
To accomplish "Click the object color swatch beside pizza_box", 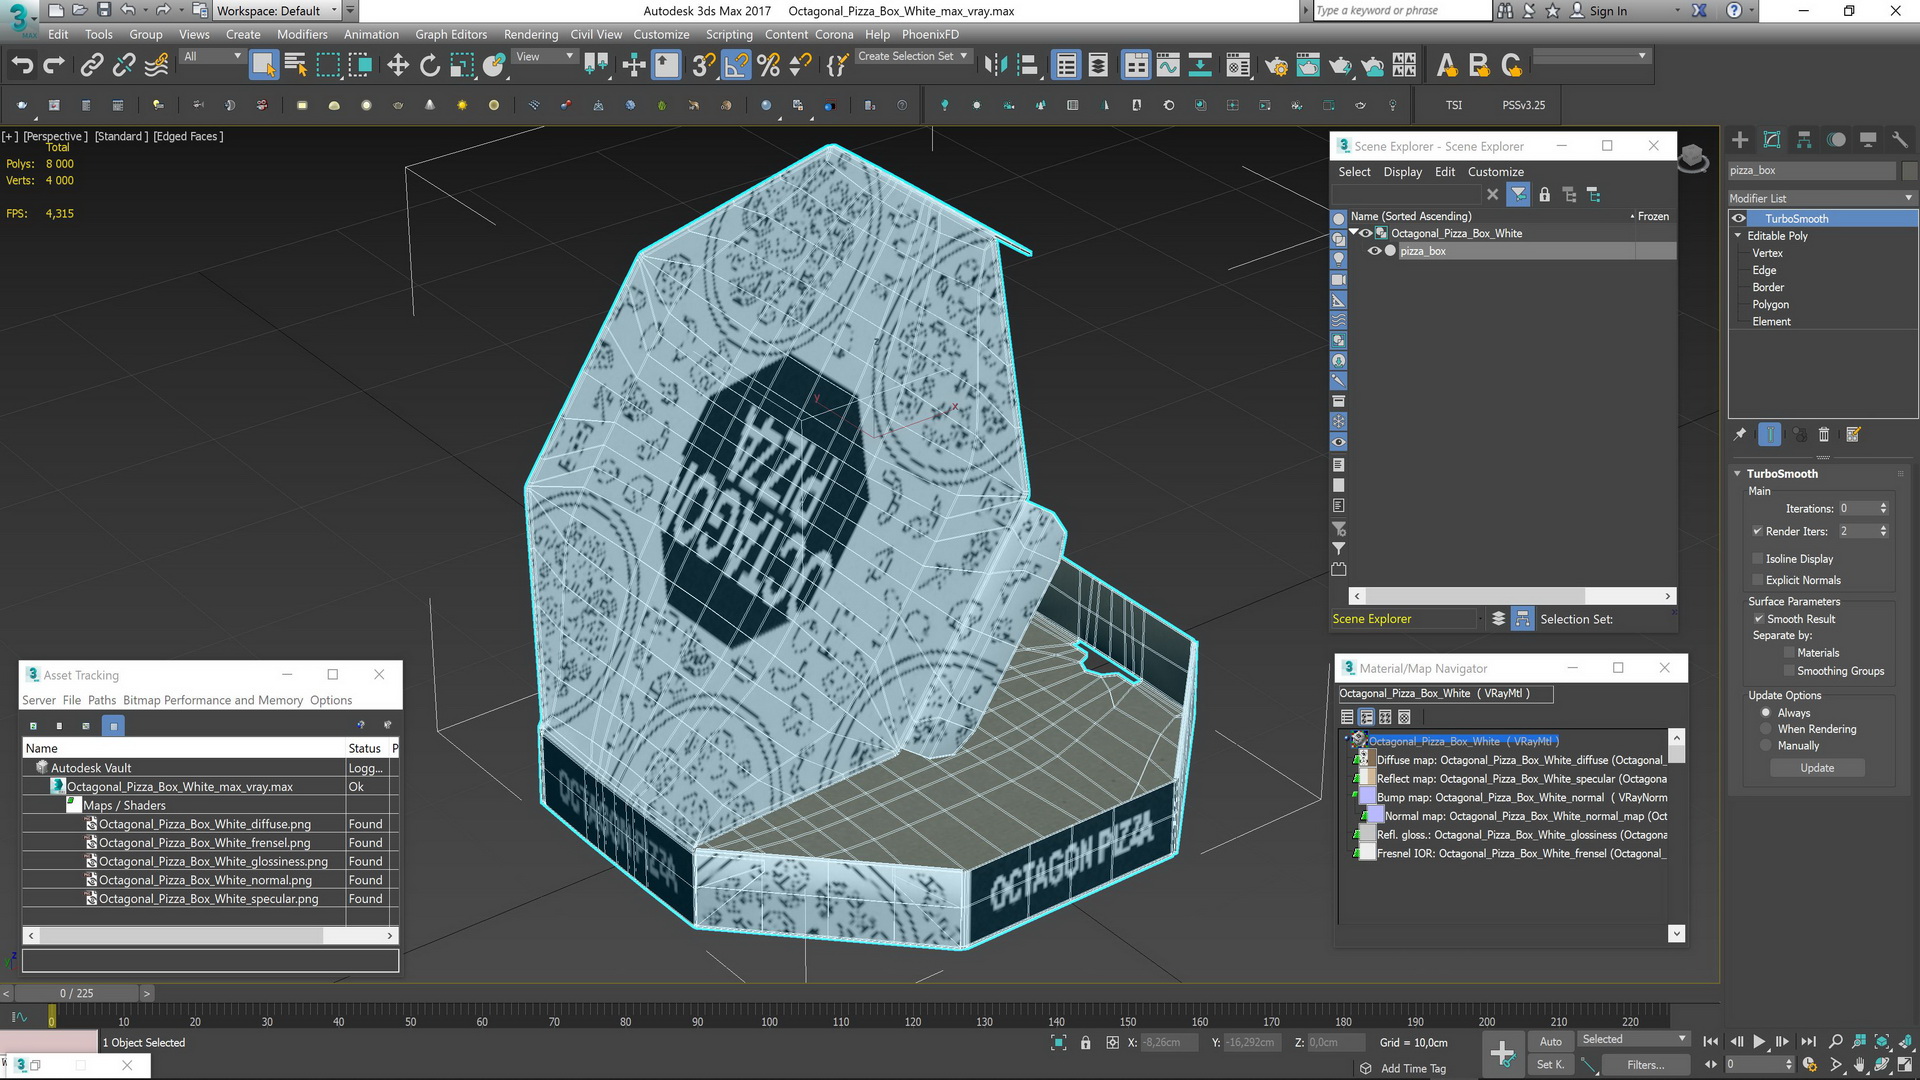I will click(x=1910, y=170).
